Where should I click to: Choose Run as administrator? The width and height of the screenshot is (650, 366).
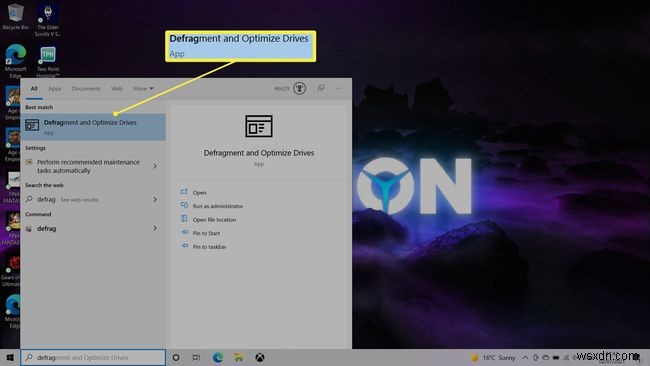[217, 206]
